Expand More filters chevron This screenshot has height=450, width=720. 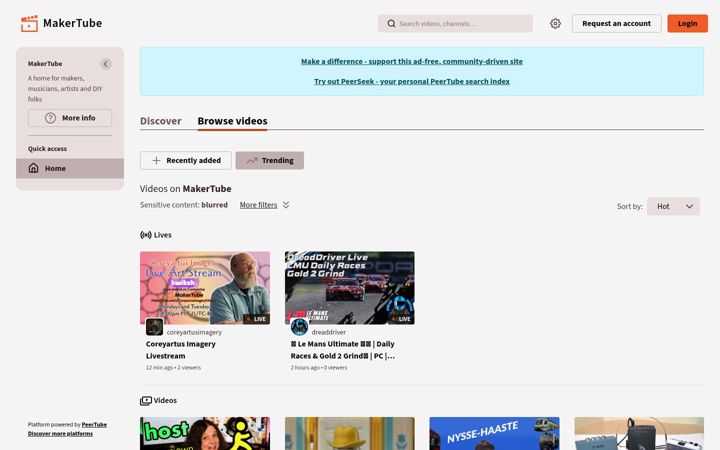286,205
